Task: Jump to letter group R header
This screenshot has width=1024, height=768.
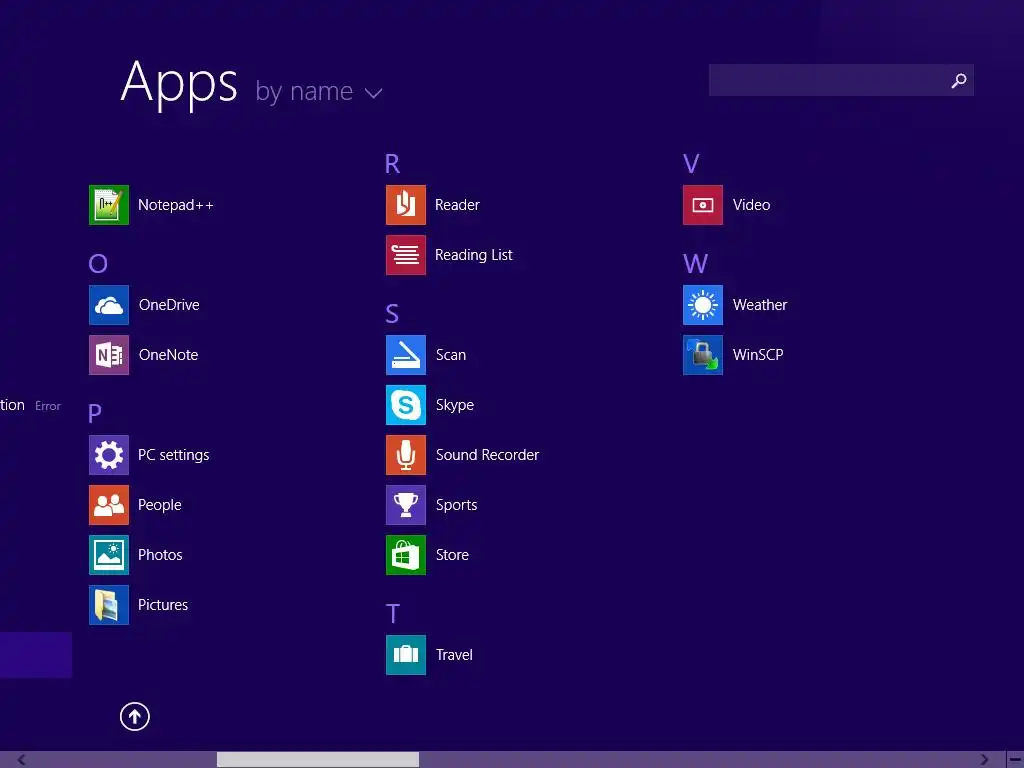Action: pos(392,164)
